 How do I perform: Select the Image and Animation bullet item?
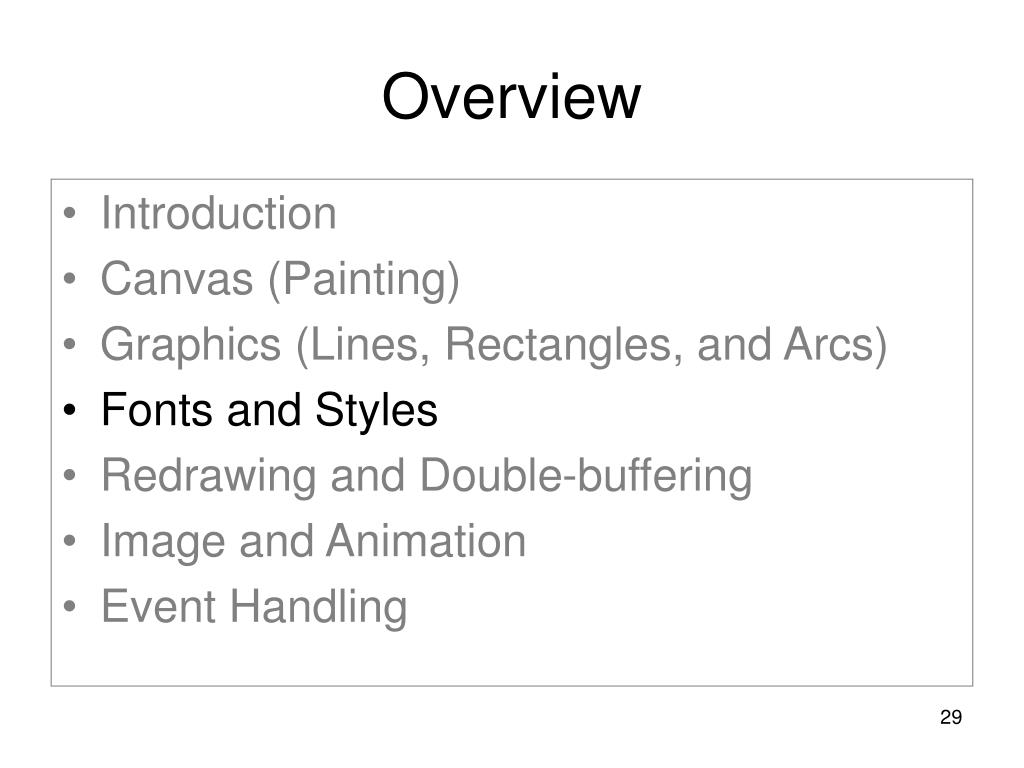[x=313, y=541]
